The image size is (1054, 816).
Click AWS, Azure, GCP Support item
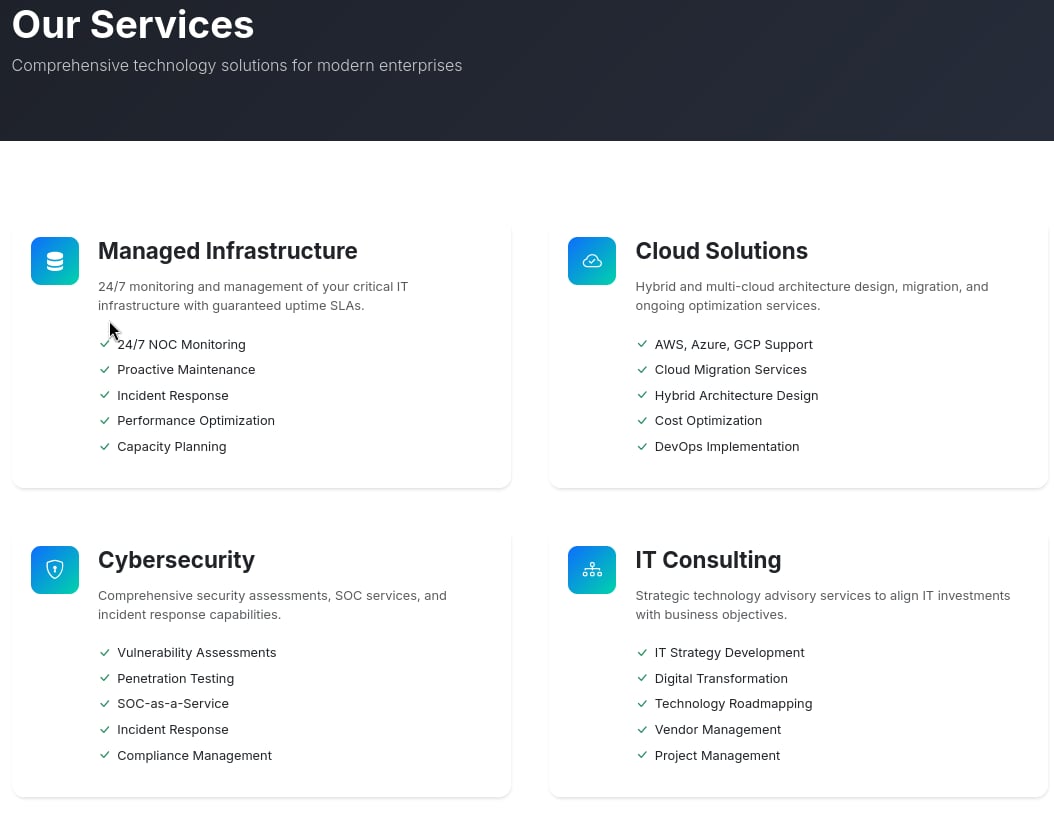pyautogui.click(x=733, y=345)
